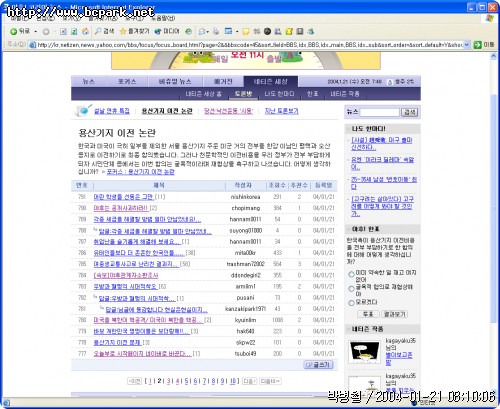Open the 포커스 : 용산기지 이전 논란 link
This screenshot has width=500, height=409.
click(140, 172)
